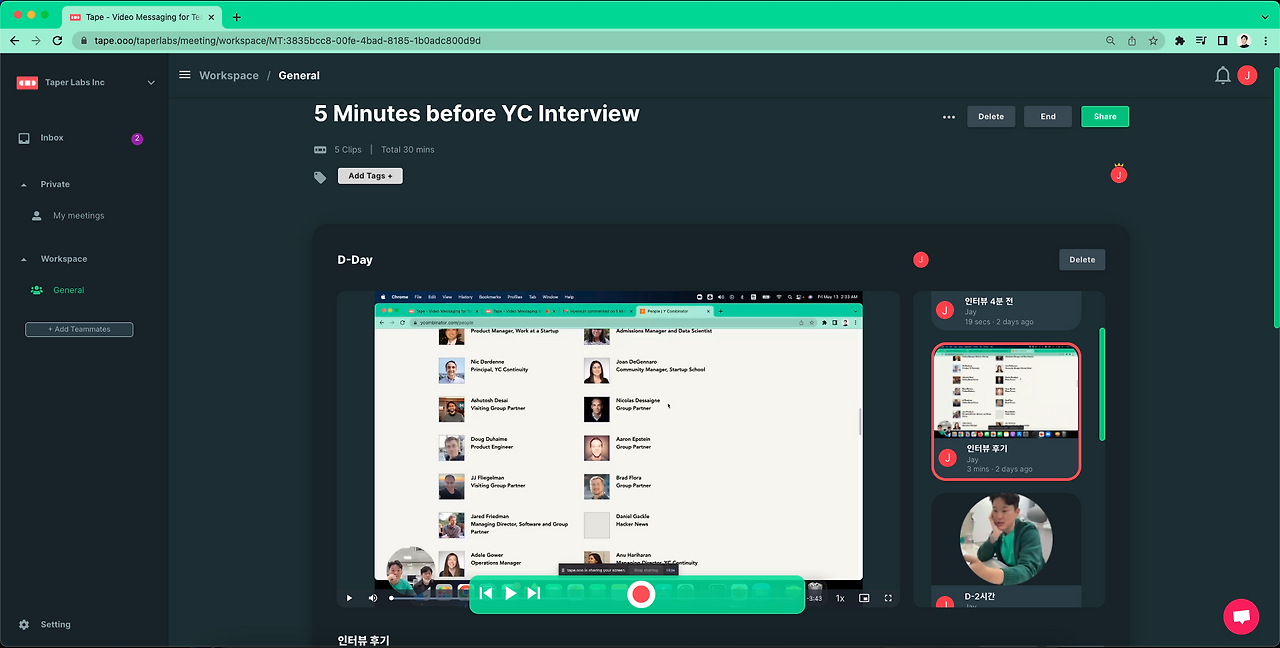Reload the page

pyautogui.click(x=58, y=40)
